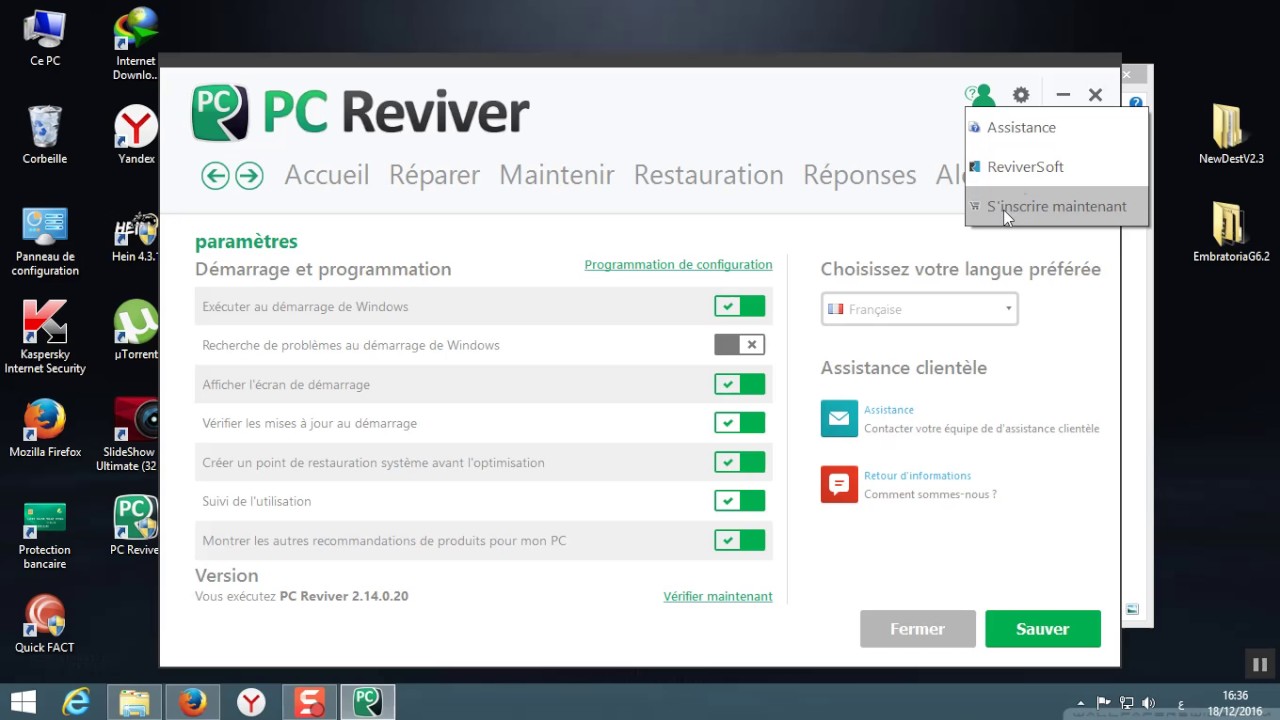Image resolution: width=1280 pixels, height=720 pixels.
Task: Click the Retour d'informations feedback icon
Action: (x=839, y=484)
